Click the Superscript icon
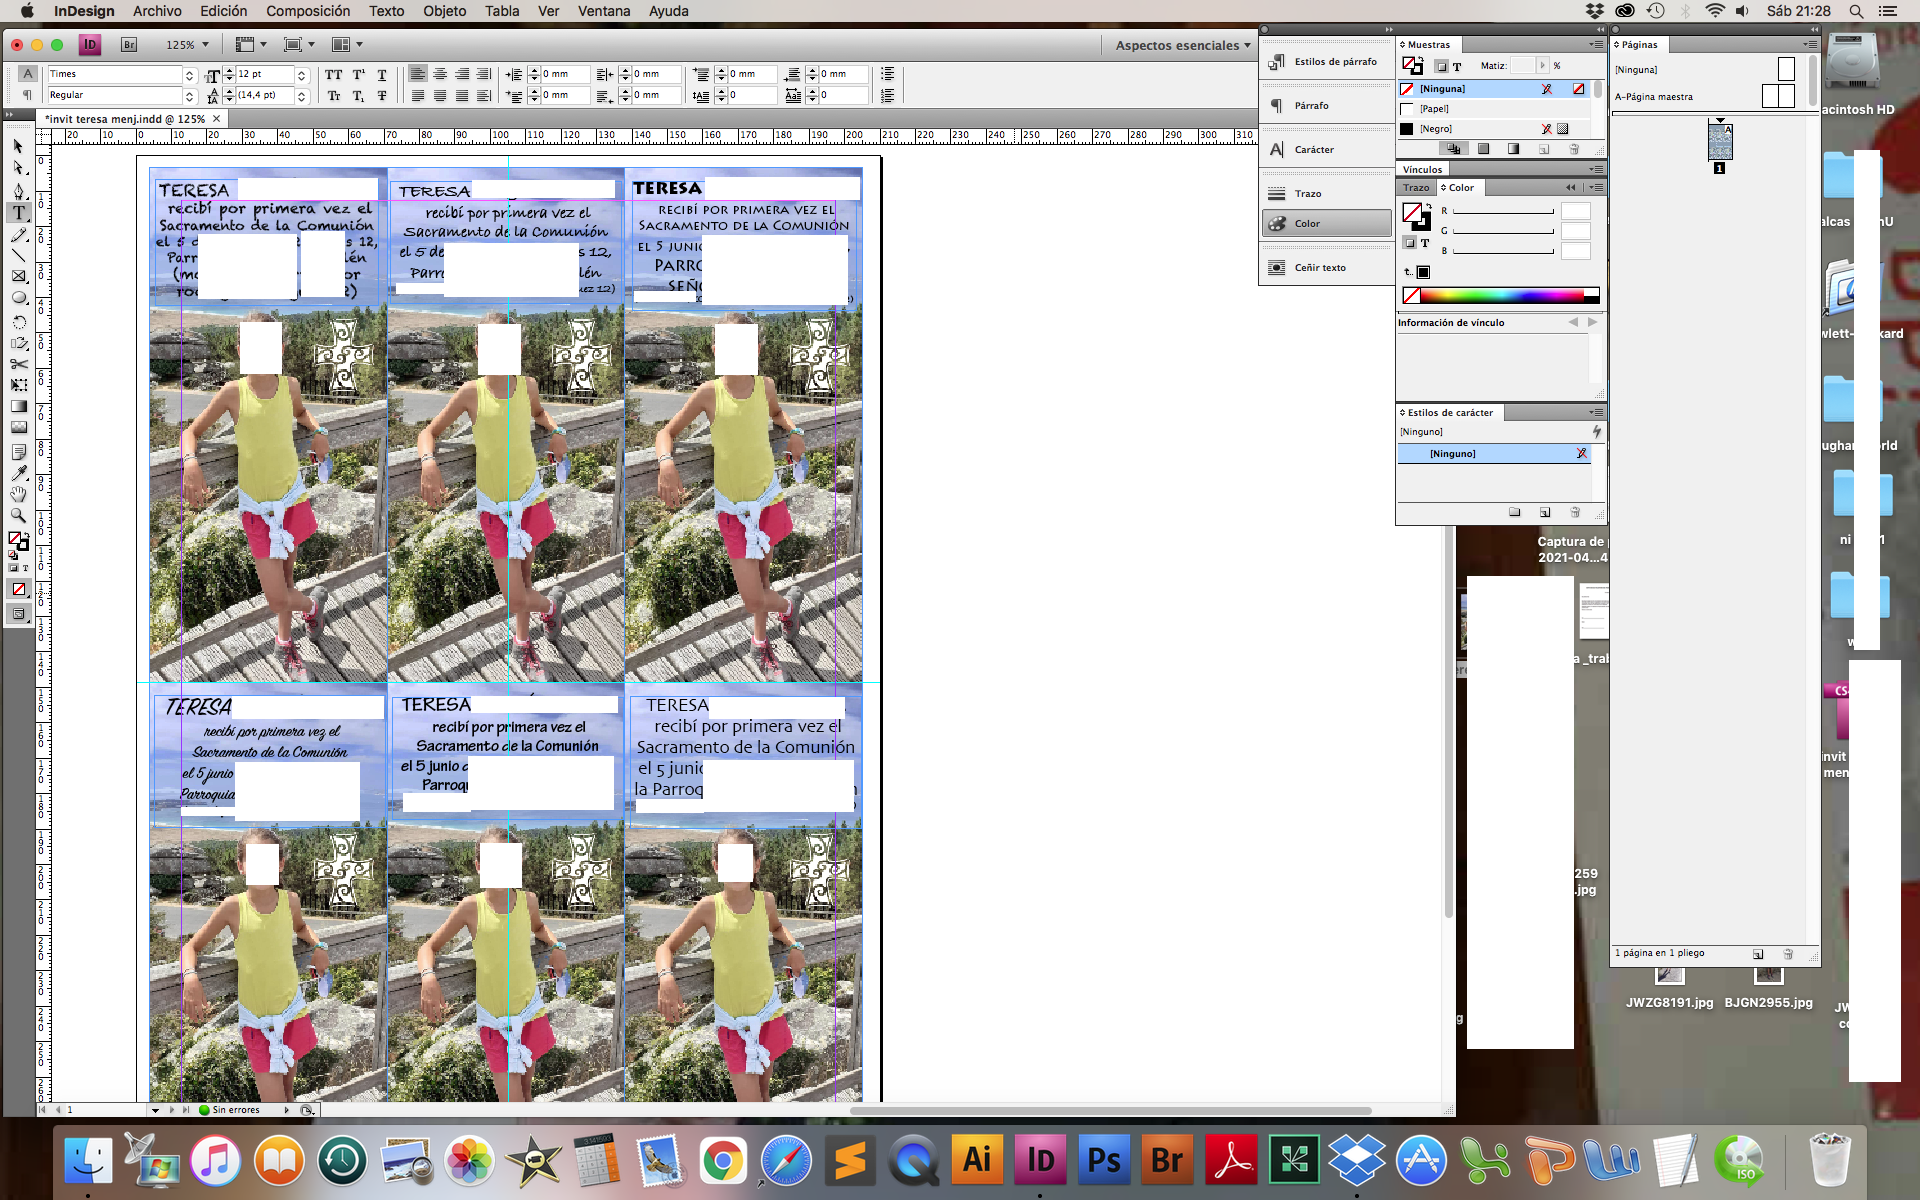 click(x=358, y=75)
